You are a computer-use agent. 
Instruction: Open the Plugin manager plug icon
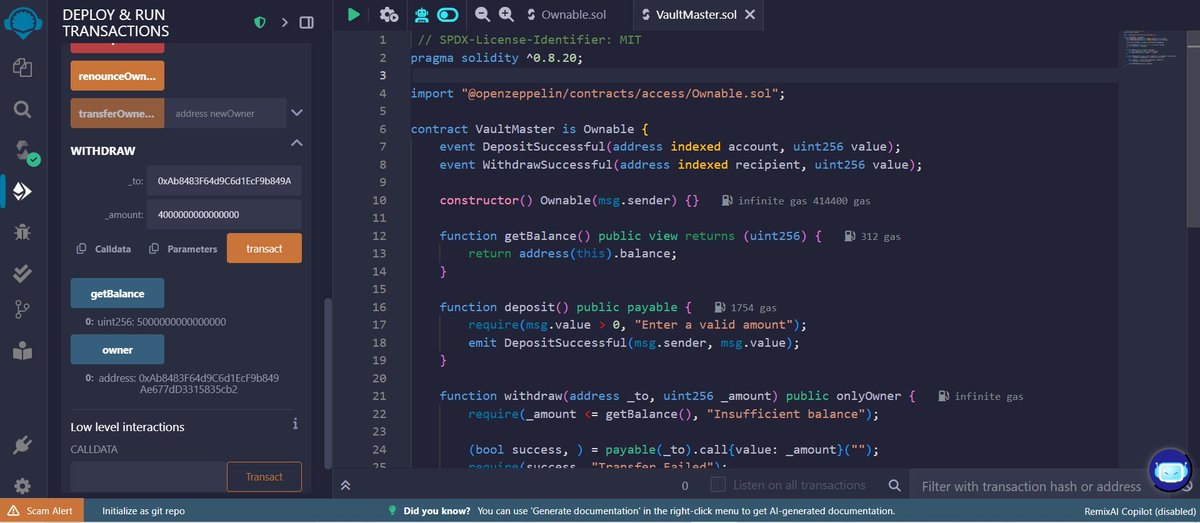click(22, 445)
